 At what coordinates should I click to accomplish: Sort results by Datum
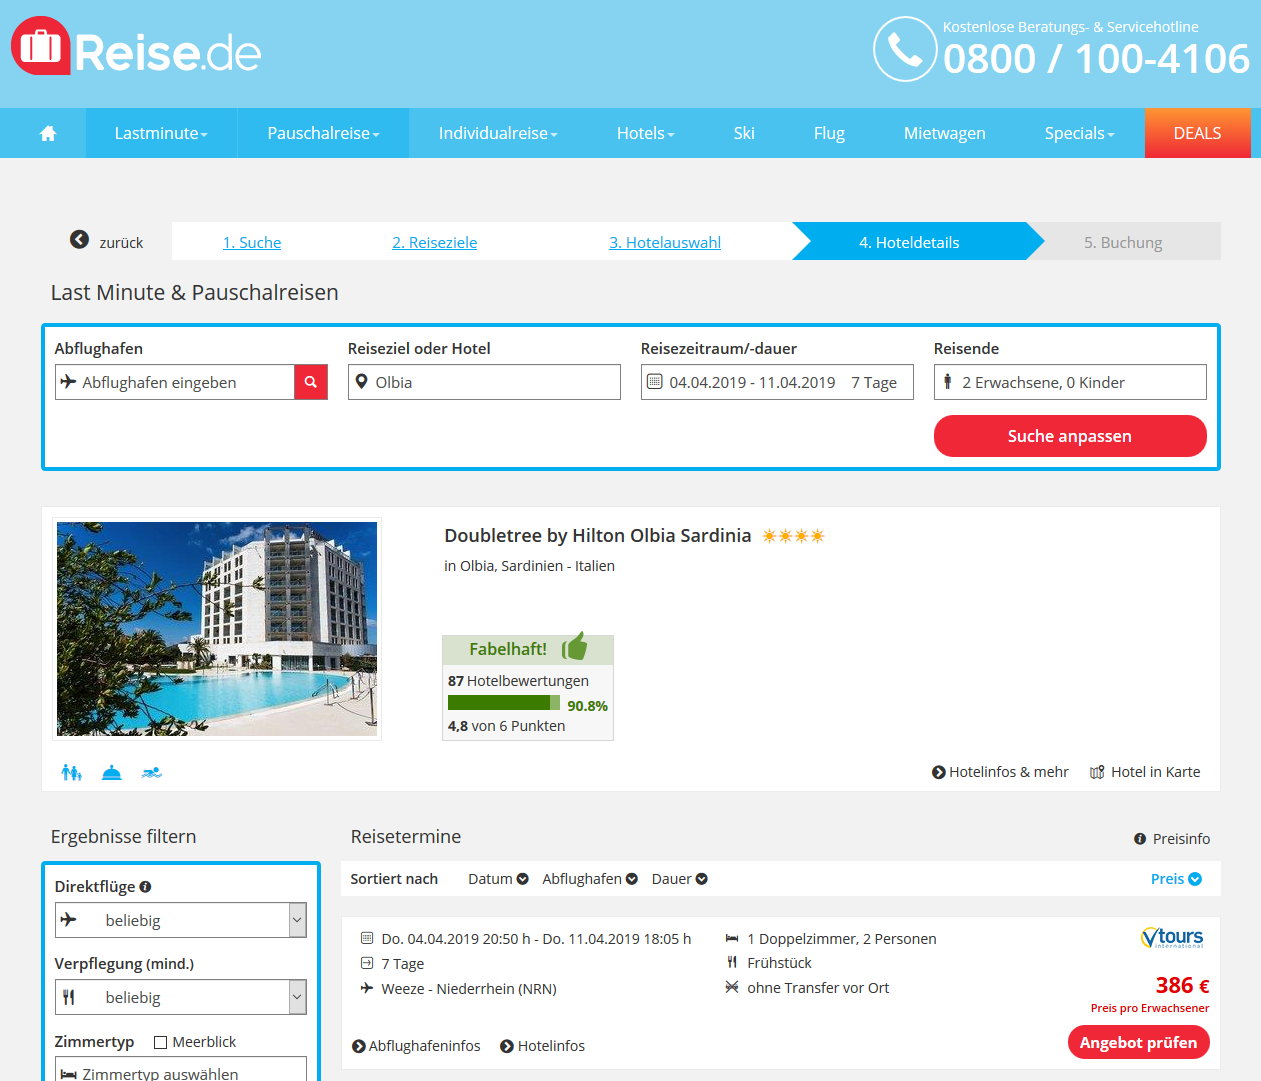498,879
